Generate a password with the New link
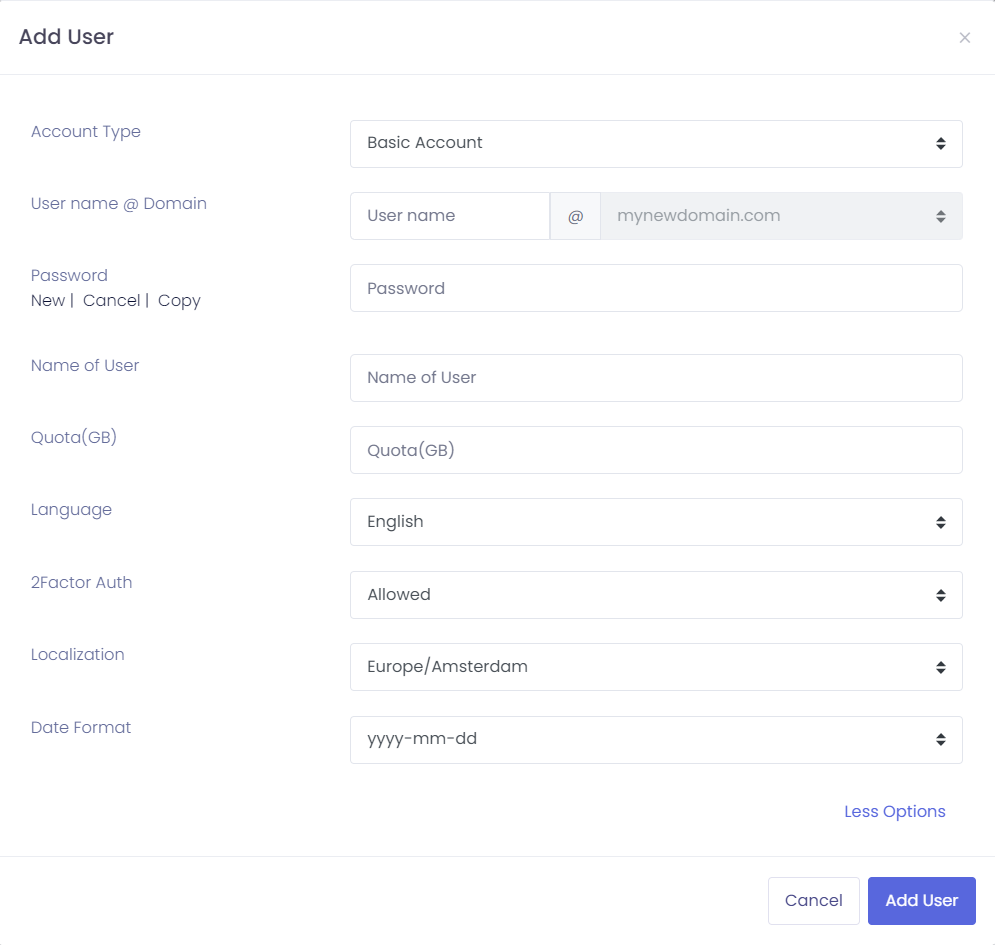 click(47, 300)
